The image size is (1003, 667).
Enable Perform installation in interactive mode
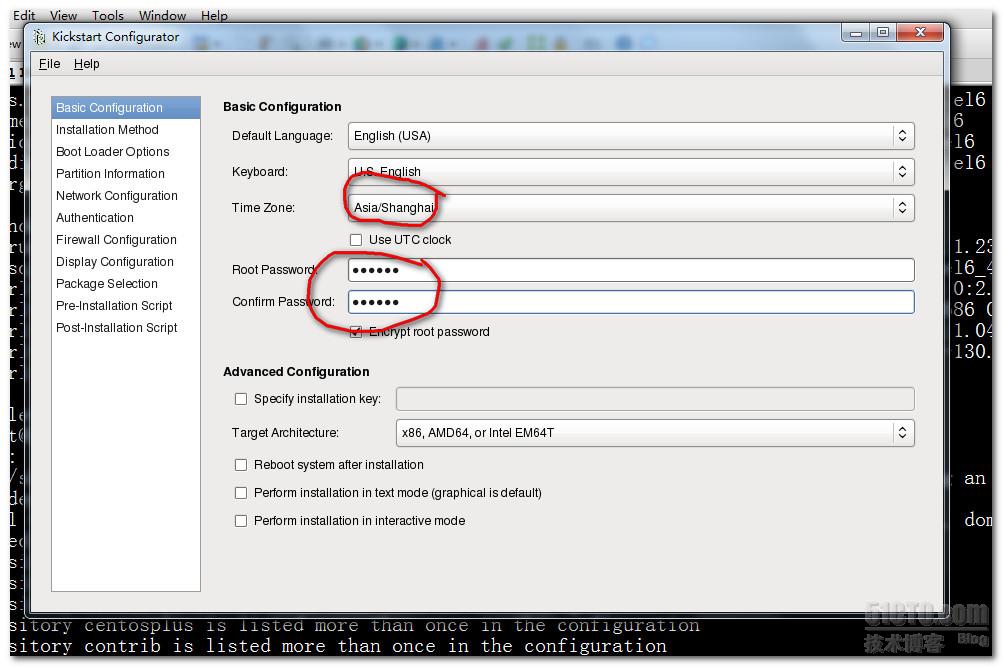tap(241, 521)
